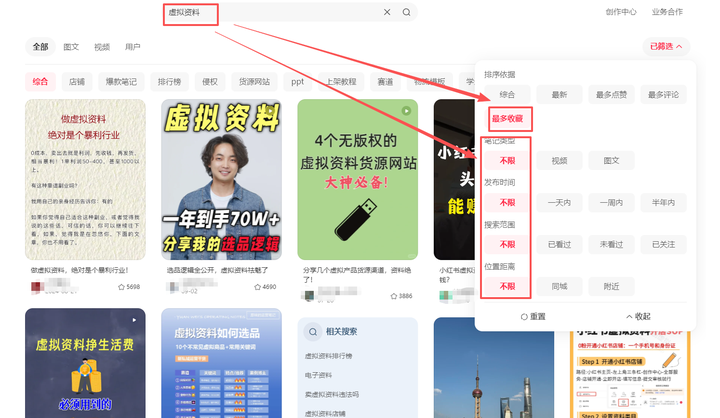
Task: Open 创作中心 link at top
Action: point(621,12)
